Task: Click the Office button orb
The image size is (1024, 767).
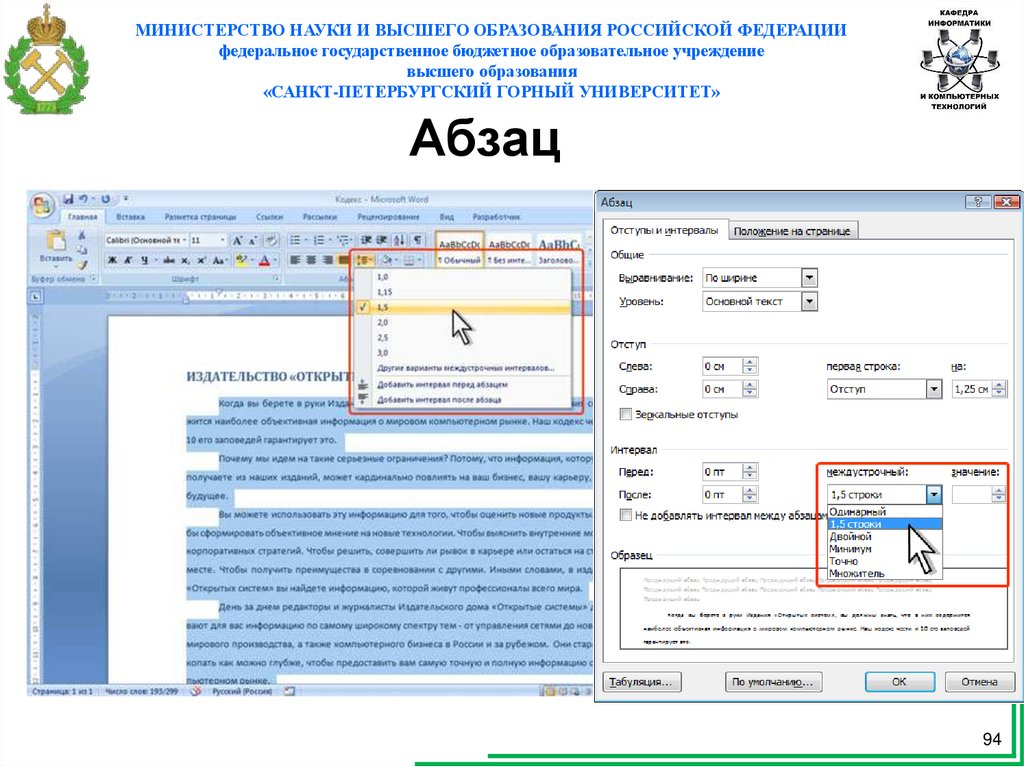Action: (x=42, y=205)
